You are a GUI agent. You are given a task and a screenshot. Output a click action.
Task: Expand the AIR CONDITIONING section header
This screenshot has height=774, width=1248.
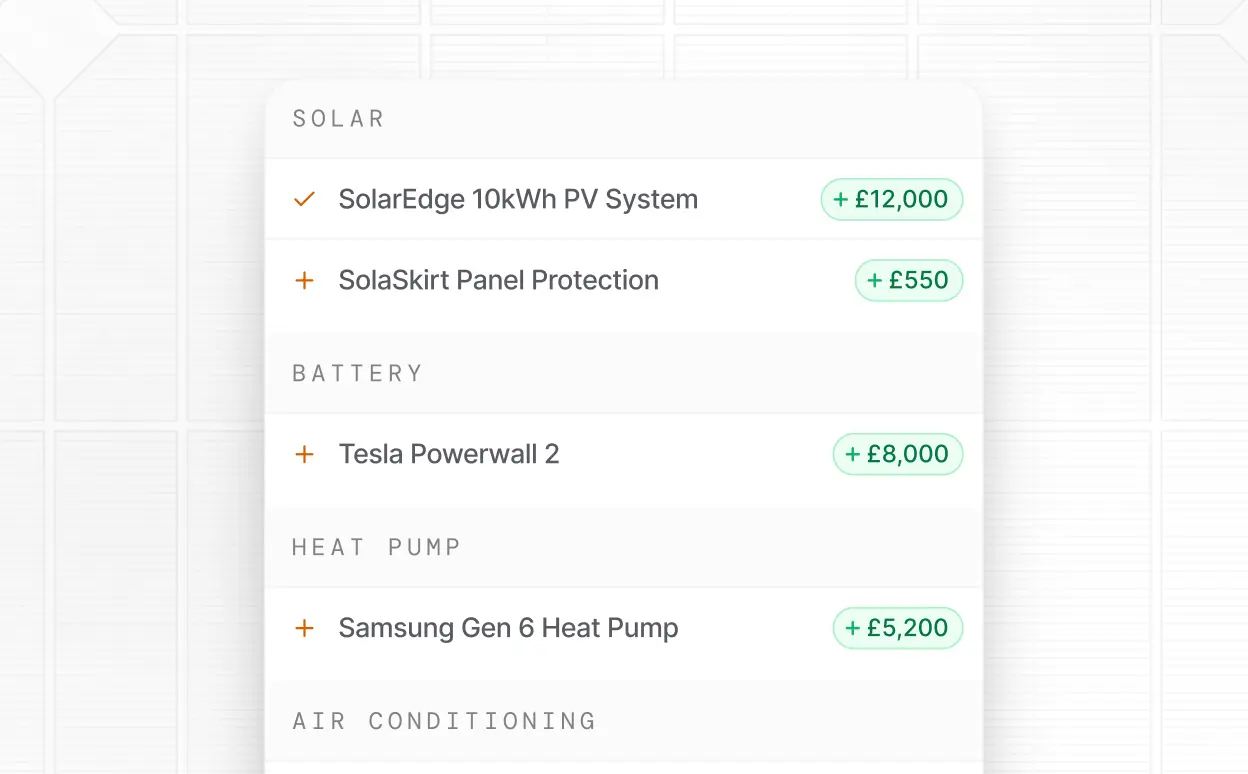pos(444,721)
